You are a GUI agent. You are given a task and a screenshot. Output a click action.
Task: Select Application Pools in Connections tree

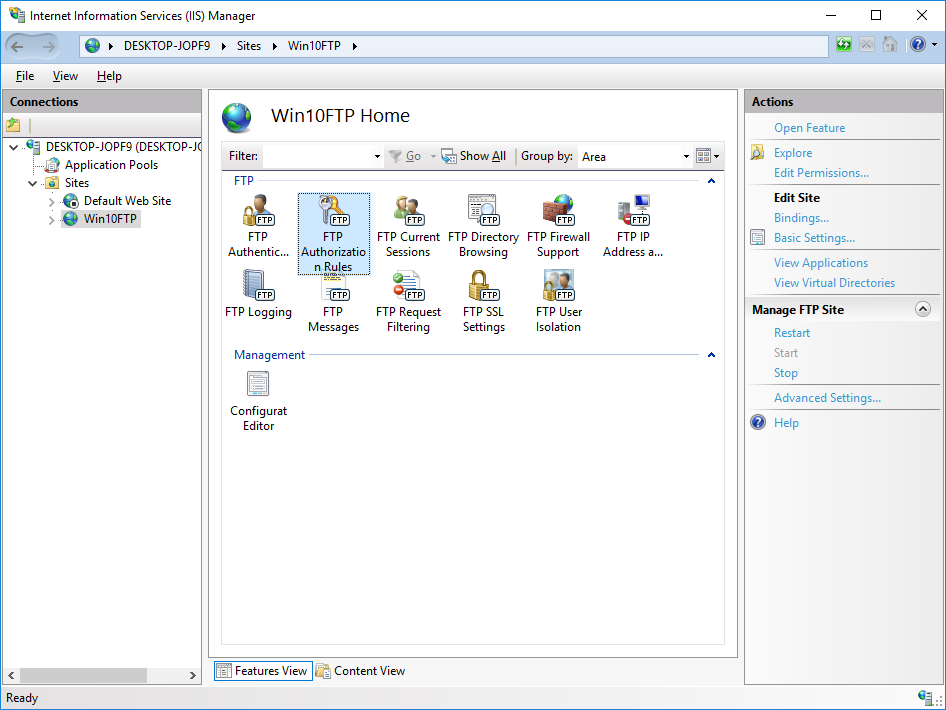tap(111, 165)
